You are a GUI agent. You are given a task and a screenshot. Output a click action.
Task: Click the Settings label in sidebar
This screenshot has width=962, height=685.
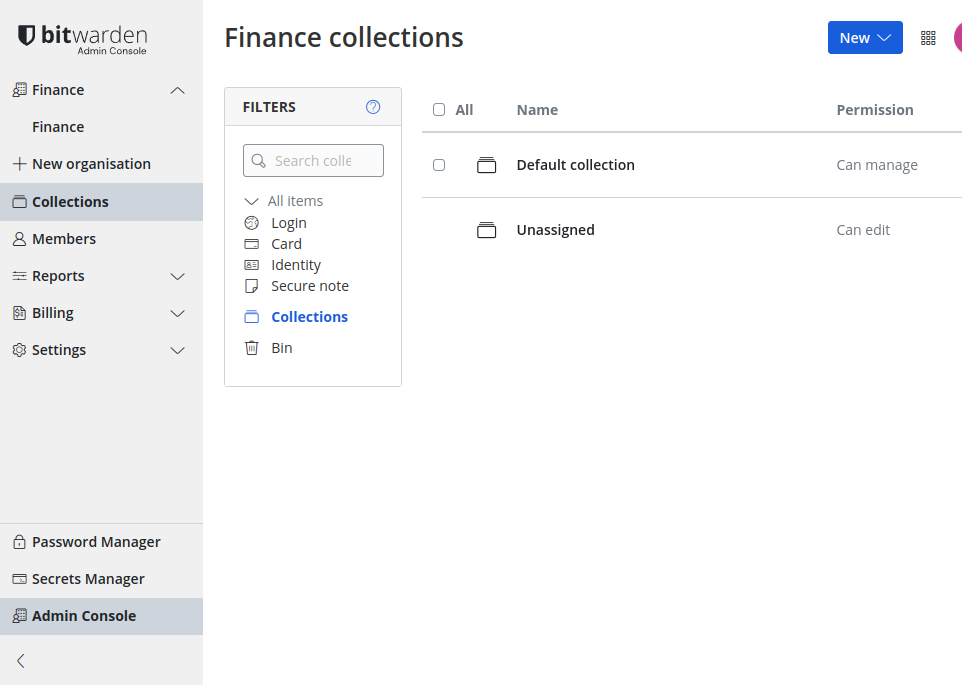(59, 350)
